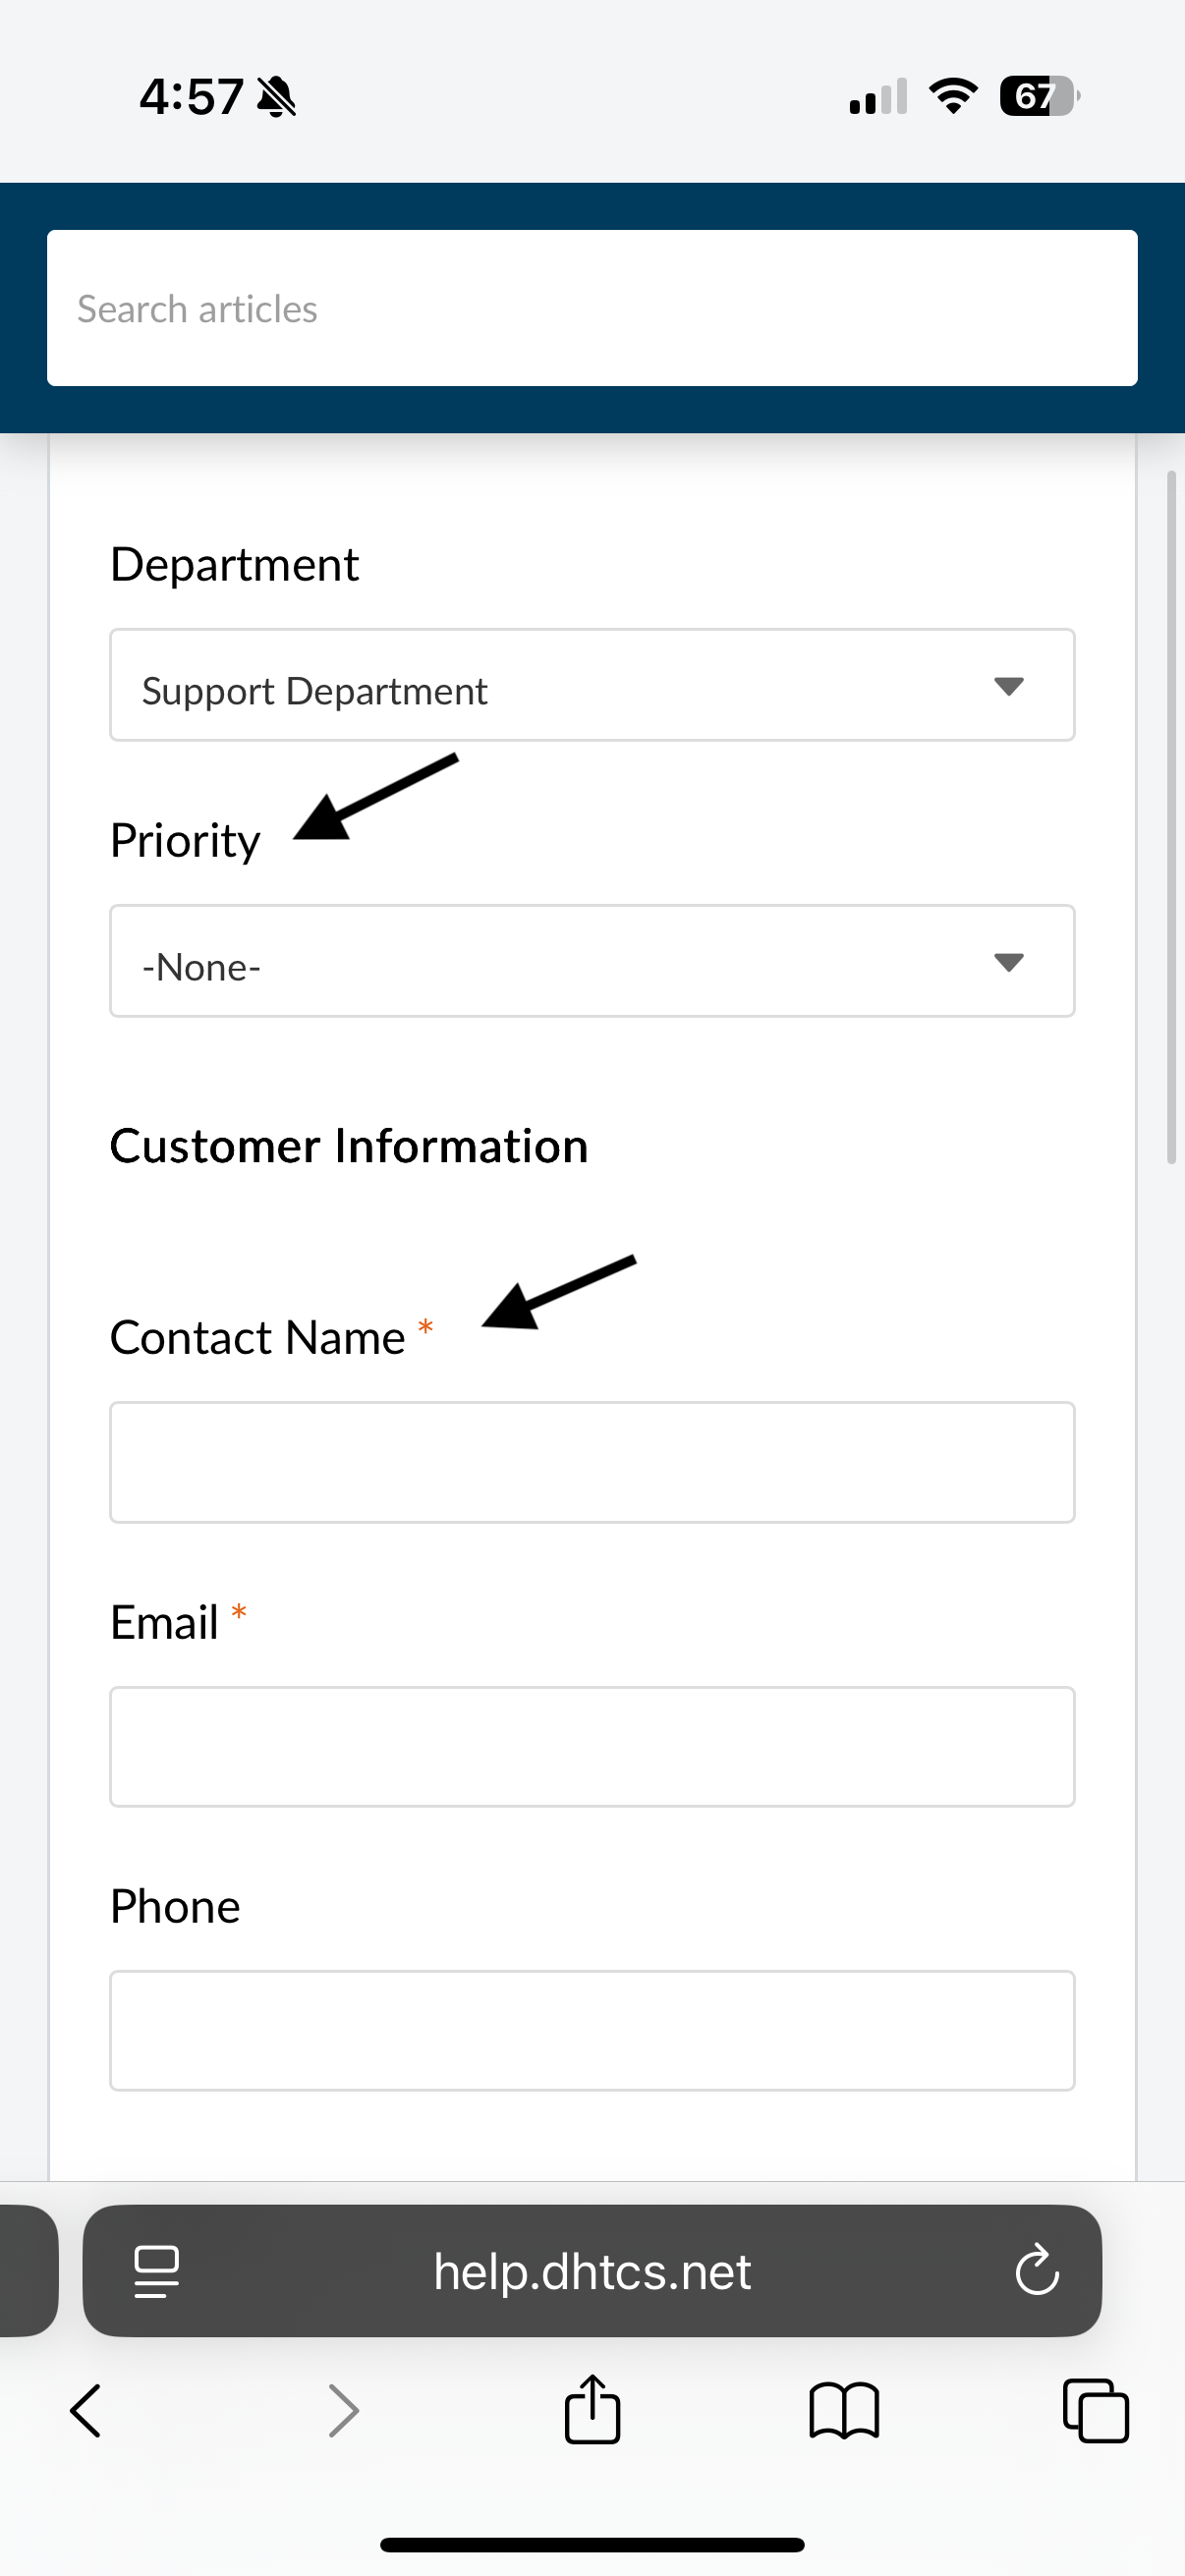The width and height of the screenshot is (1185, 2576).
Task: Open page reader settings icon in address bar
Action: click(157, 2271)
